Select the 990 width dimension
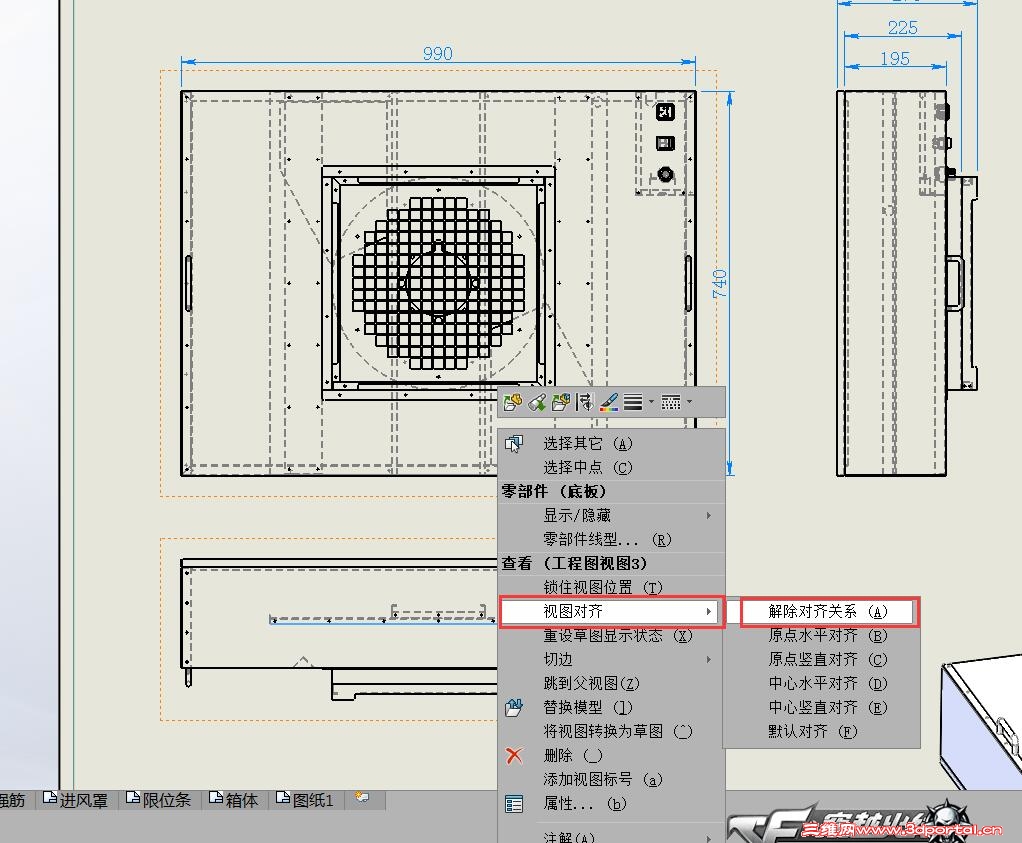This screenshot has height=843, width=1022. 438,53
